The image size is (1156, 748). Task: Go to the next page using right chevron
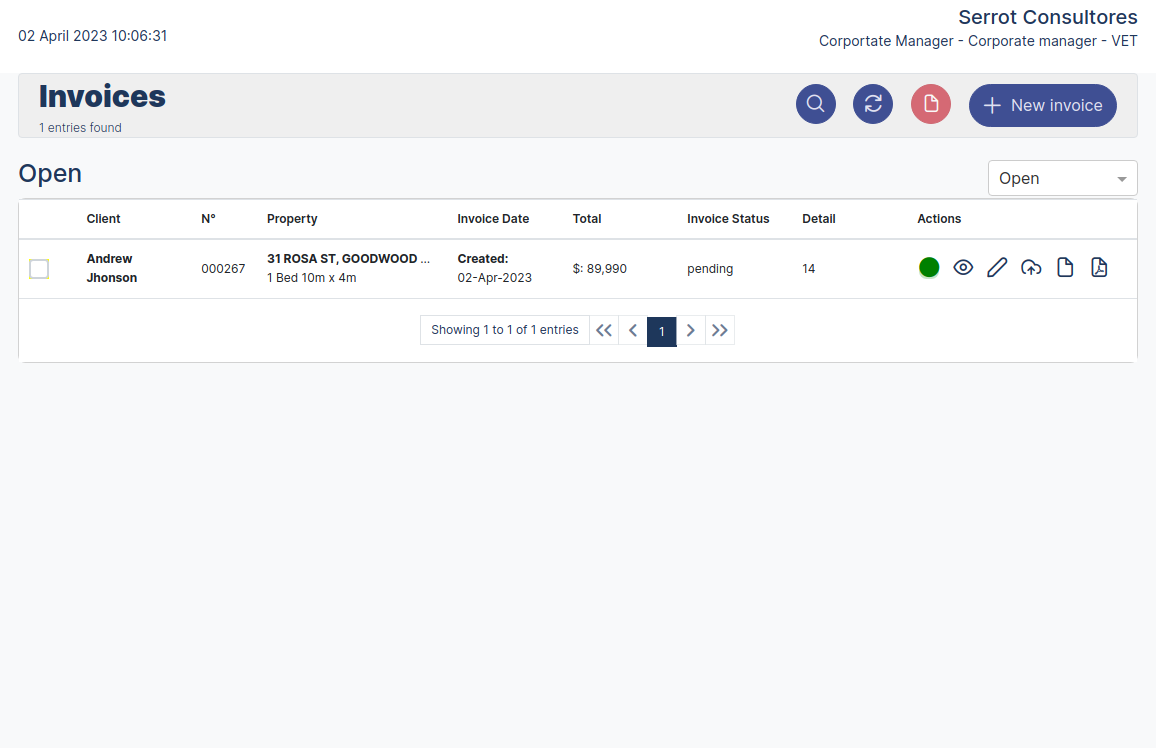(x=690, y=330)
